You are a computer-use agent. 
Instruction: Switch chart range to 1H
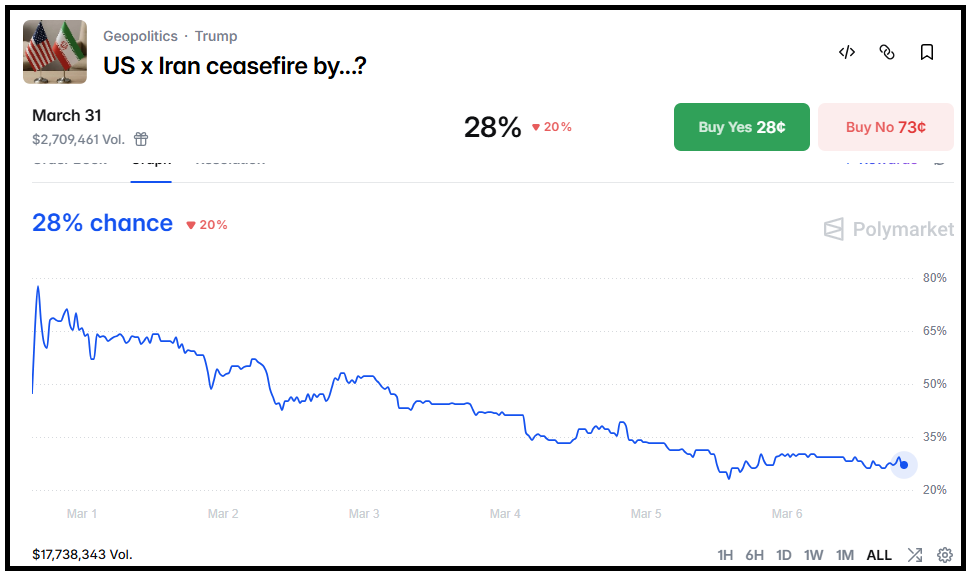[725, 555]
